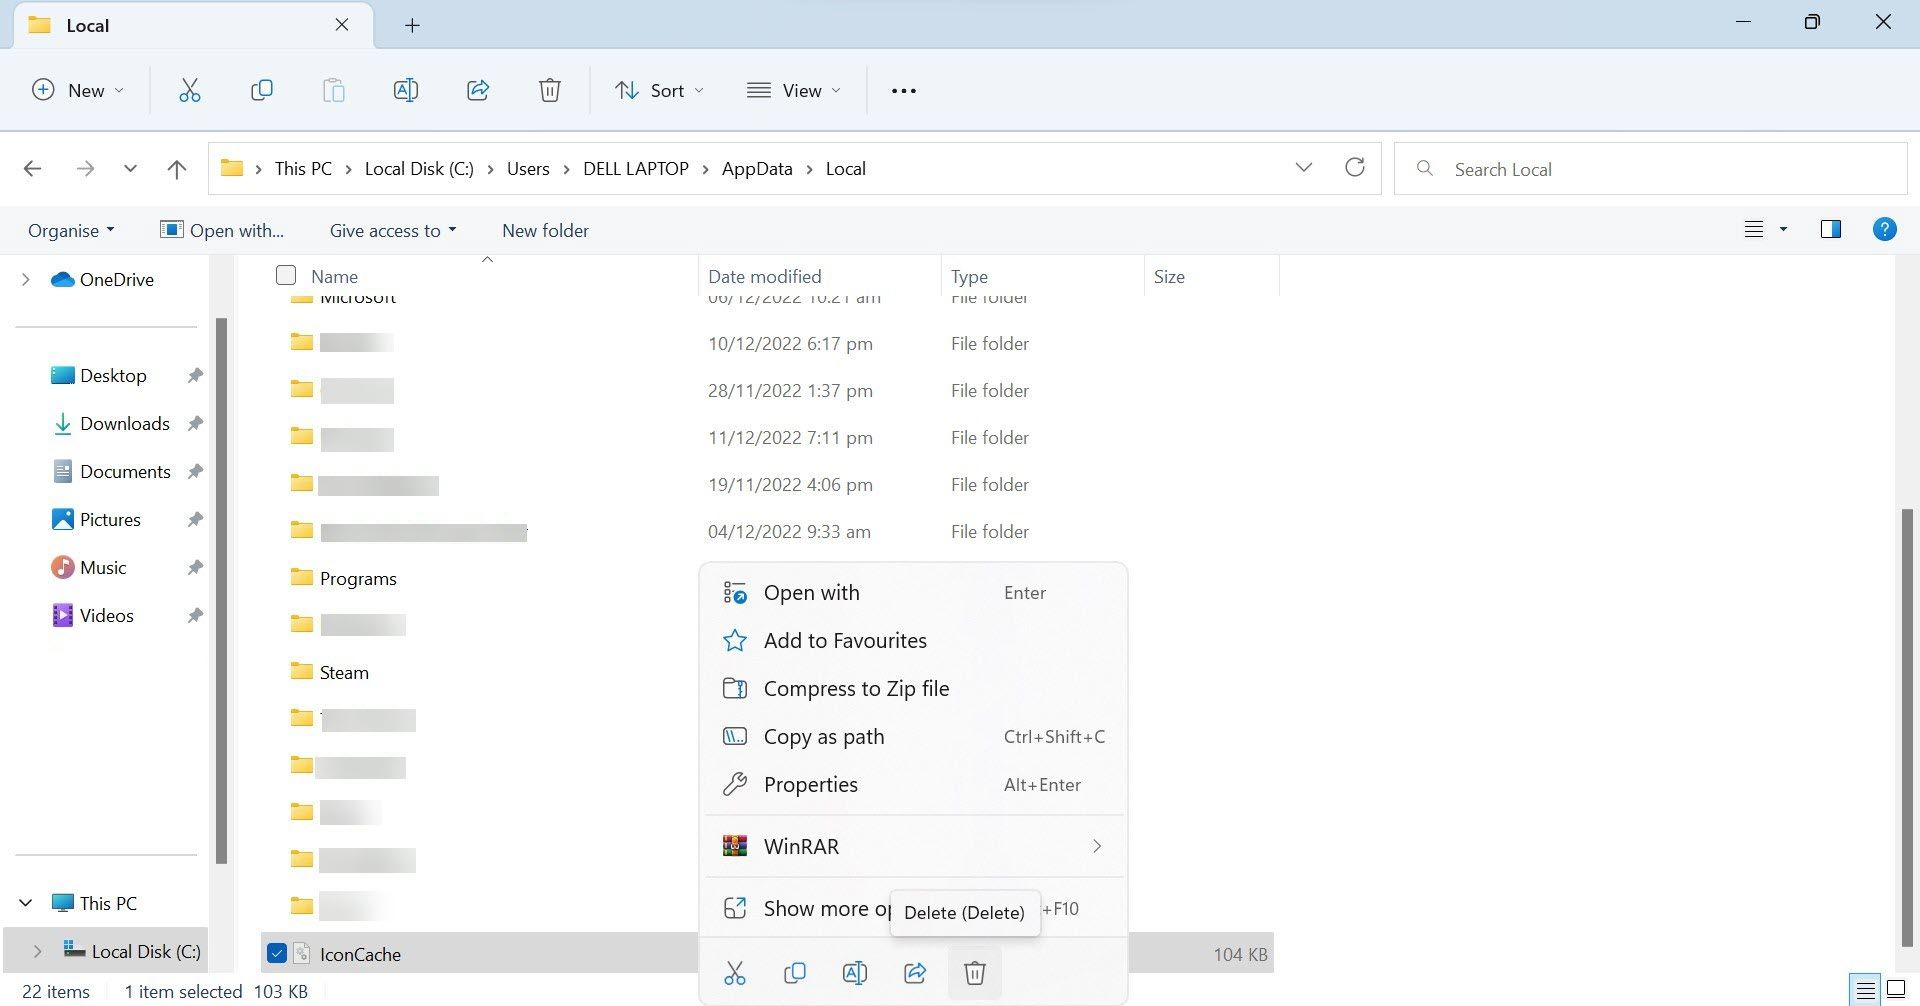Viewport: 1920px width, 1006px height.
Task: Toggle the preview pane icon near top right
Action: pyautogui.click(x=1830, y=229)
